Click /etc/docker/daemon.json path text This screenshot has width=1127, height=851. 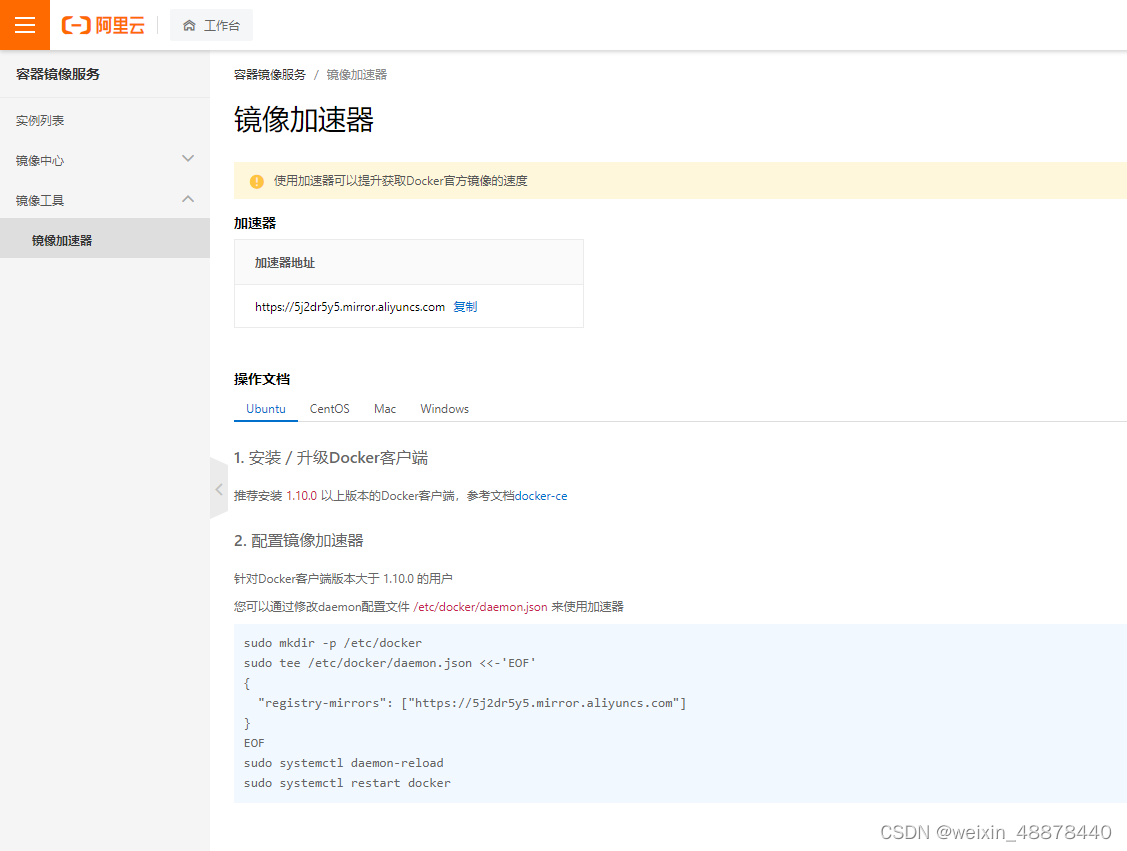point(480,607)
